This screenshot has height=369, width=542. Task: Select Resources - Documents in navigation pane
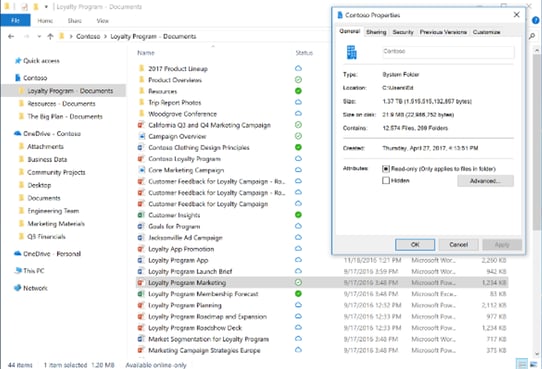(61, 104)
